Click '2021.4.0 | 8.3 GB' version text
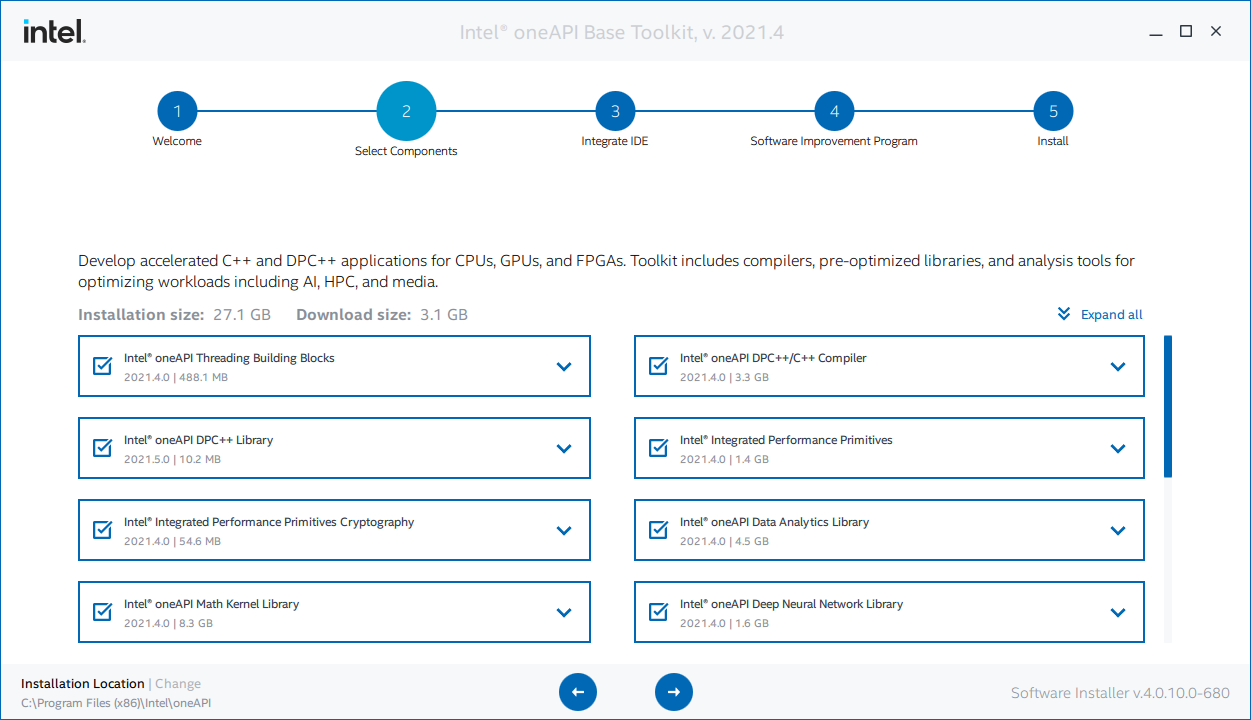The height and width of the screenshot is (720, 1251). [x=168, y=623]
